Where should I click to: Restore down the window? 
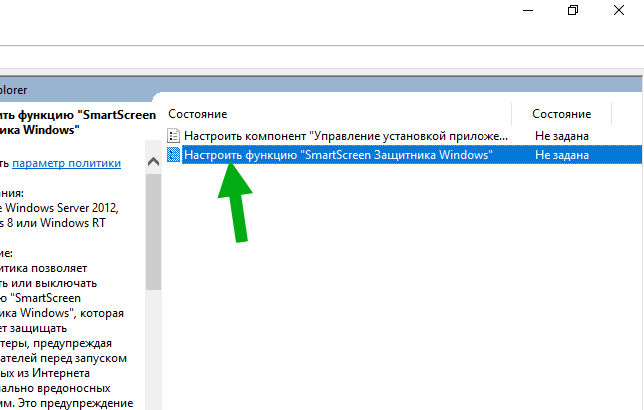pyautogui.click(x=573, y=10)
